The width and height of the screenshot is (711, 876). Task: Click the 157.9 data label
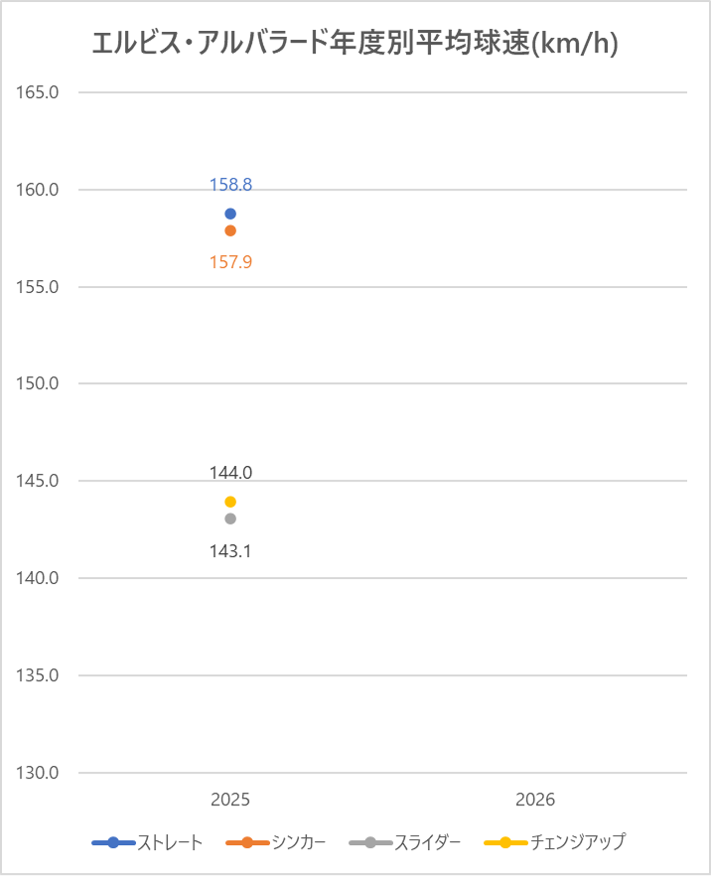(230, 263)
